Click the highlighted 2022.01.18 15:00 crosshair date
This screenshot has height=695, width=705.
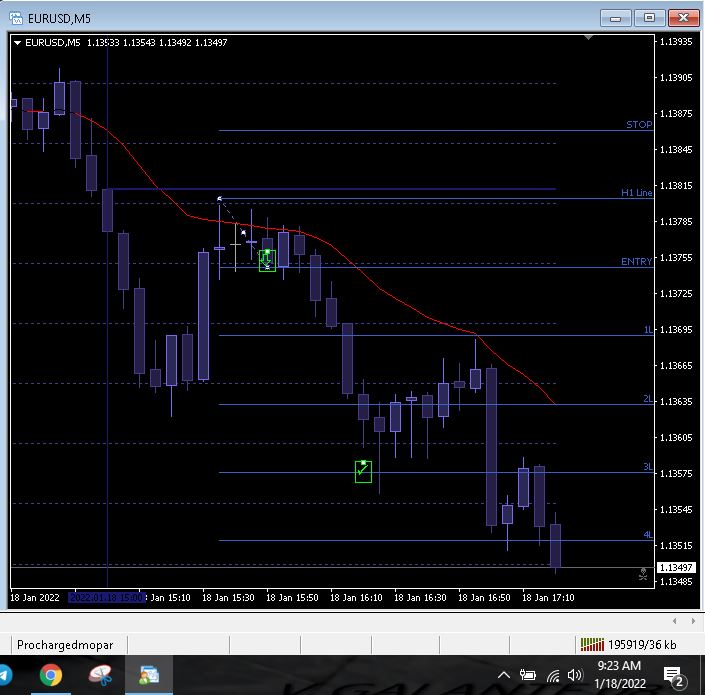pos(107,597)
